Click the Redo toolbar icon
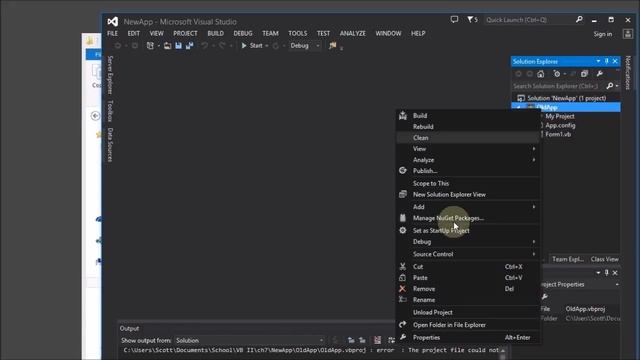Image resolution: width=640 pixels, height=360 pixels. tap(222, 46)
